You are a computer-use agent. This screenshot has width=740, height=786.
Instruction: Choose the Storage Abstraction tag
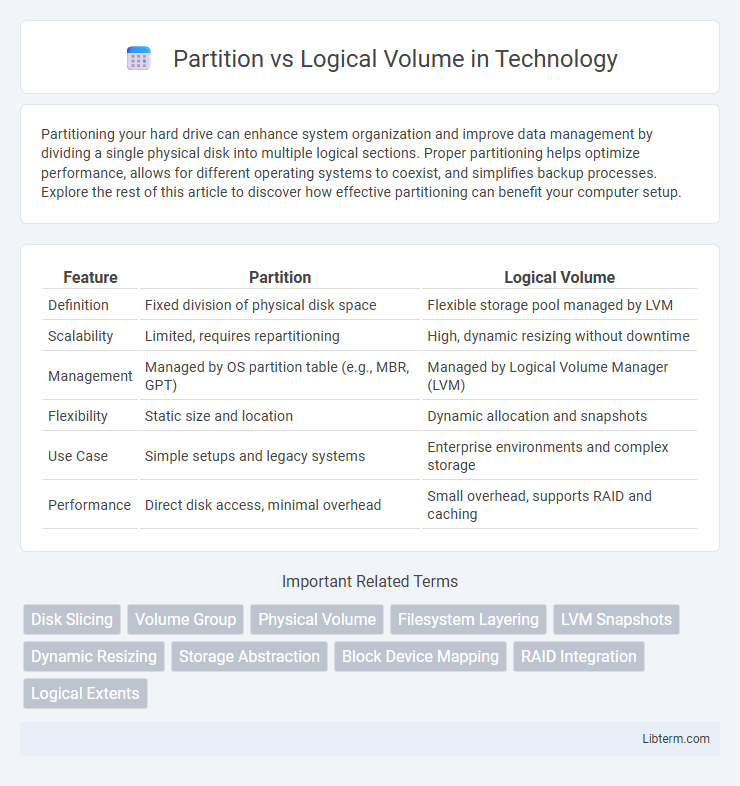(249, 656)
